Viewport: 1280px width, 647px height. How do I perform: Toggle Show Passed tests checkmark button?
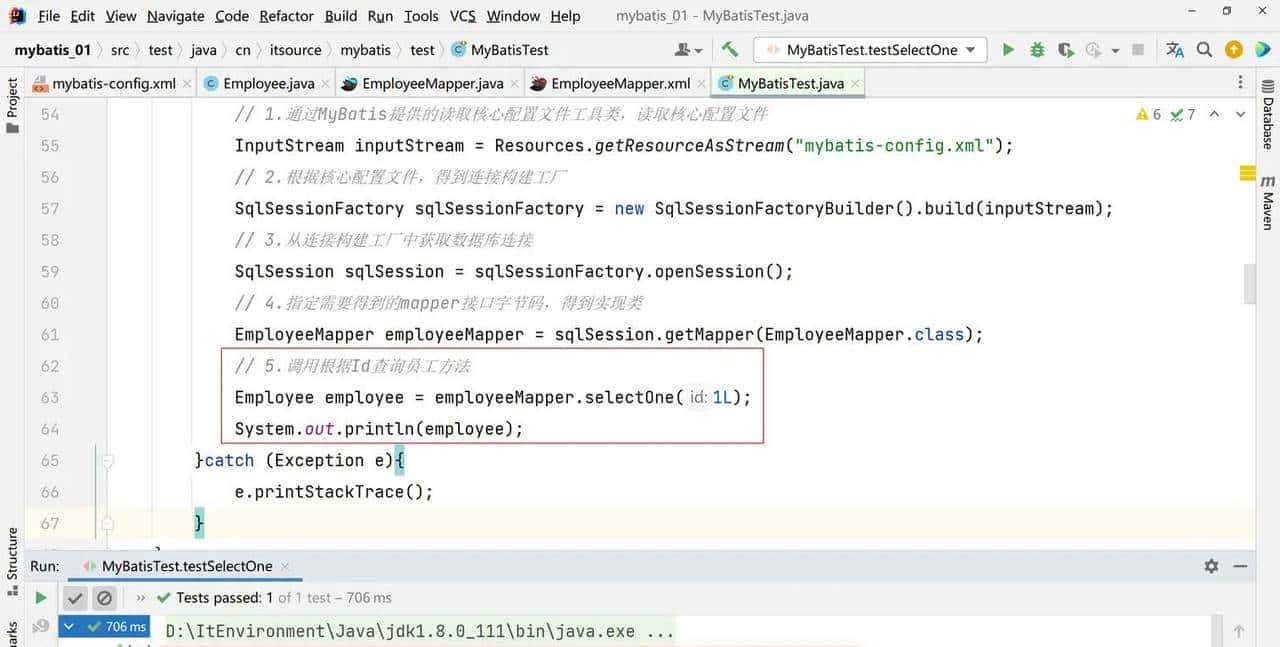tap(75, 598)
